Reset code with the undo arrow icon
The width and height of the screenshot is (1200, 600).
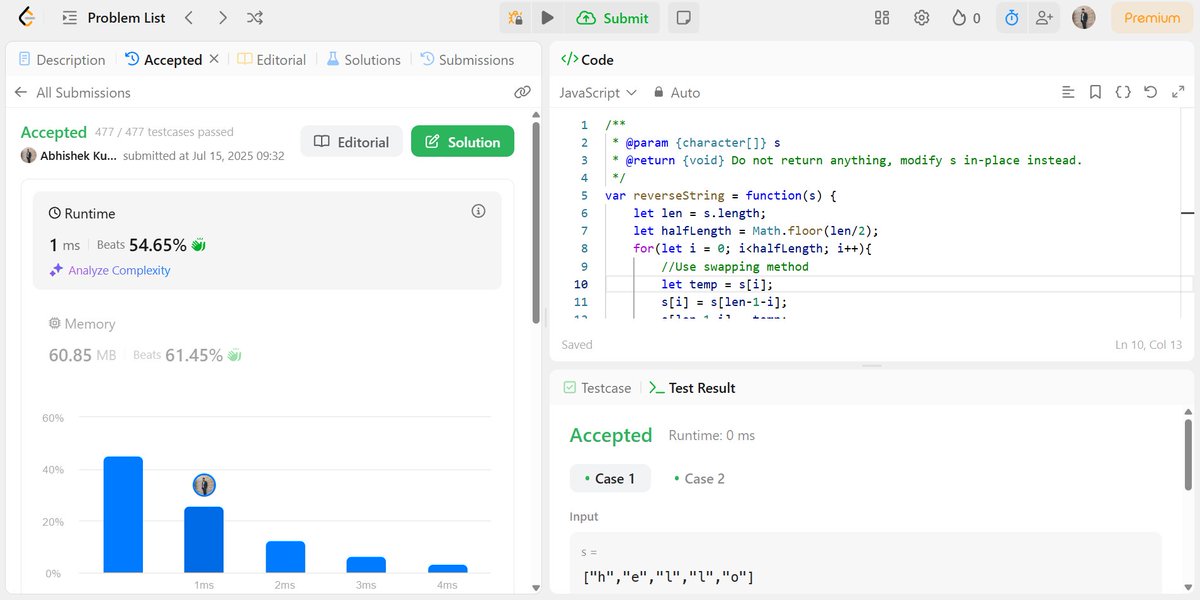tap(1151, 92)
